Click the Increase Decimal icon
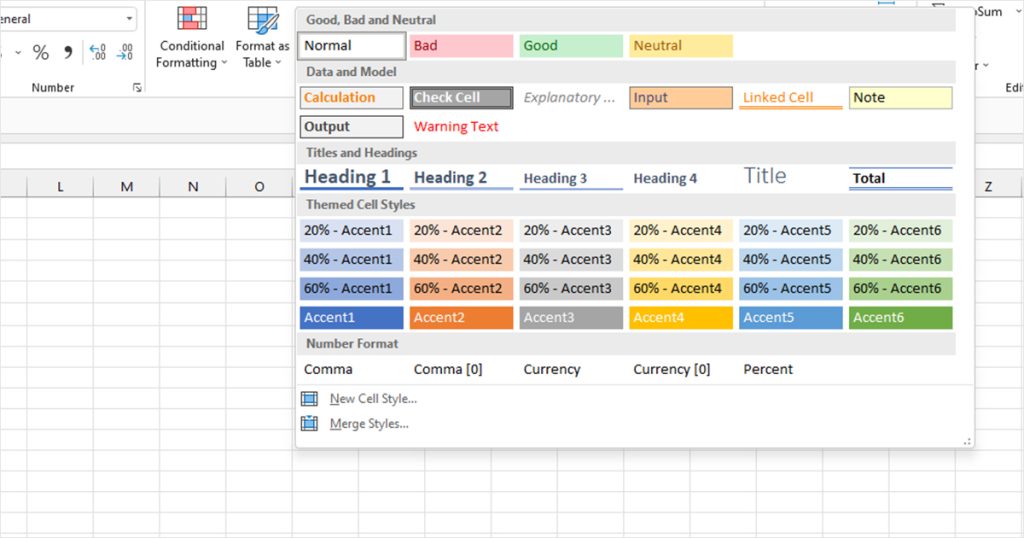1024x538 pixels. pos(97,52)
